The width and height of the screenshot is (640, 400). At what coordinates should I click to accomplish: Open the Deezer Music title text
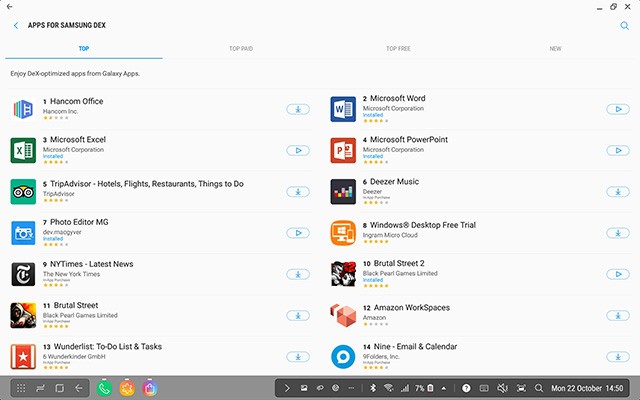[394, 182]
